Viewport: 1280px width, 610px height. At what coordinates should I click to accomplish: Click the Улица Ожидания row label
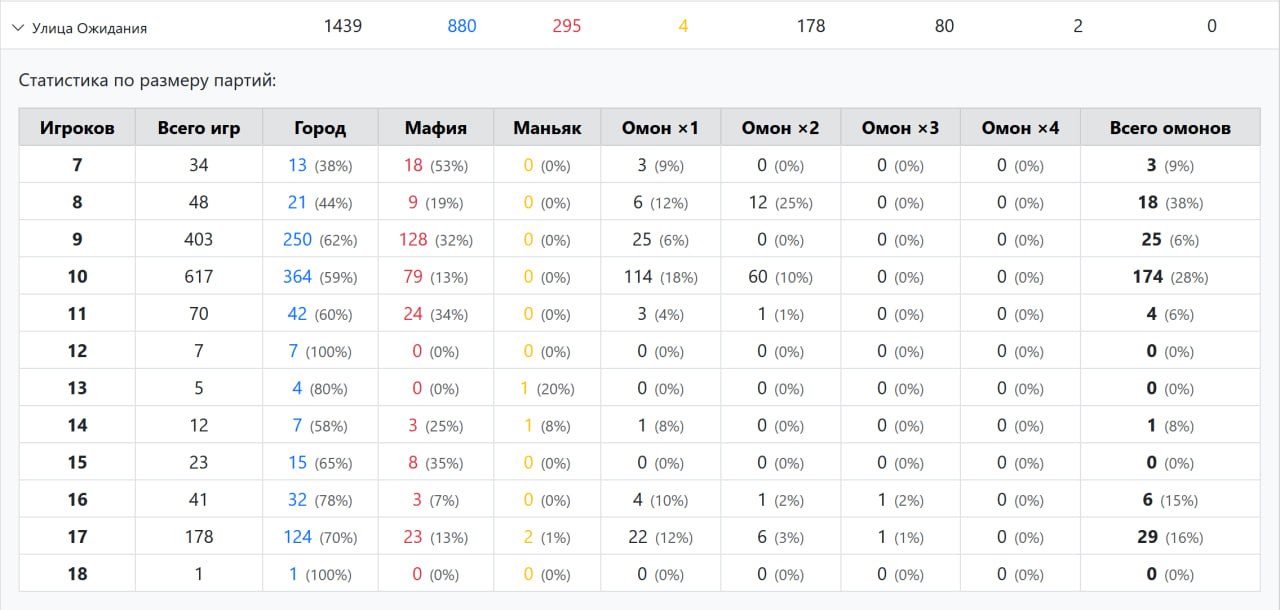(x=89, y=29)
